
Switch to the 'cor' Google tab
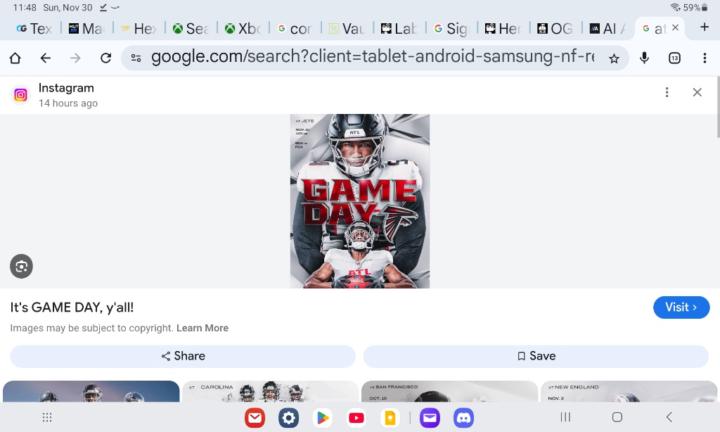(294, 28)
